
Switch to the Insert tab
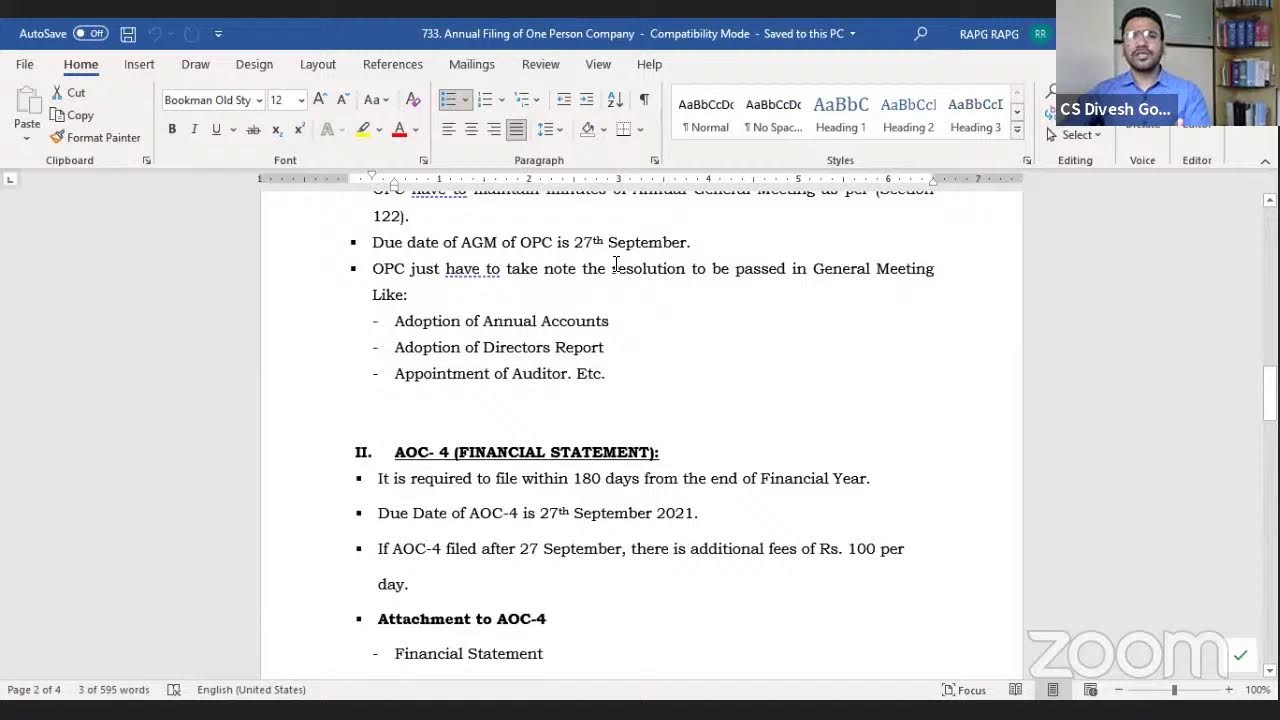139,64
